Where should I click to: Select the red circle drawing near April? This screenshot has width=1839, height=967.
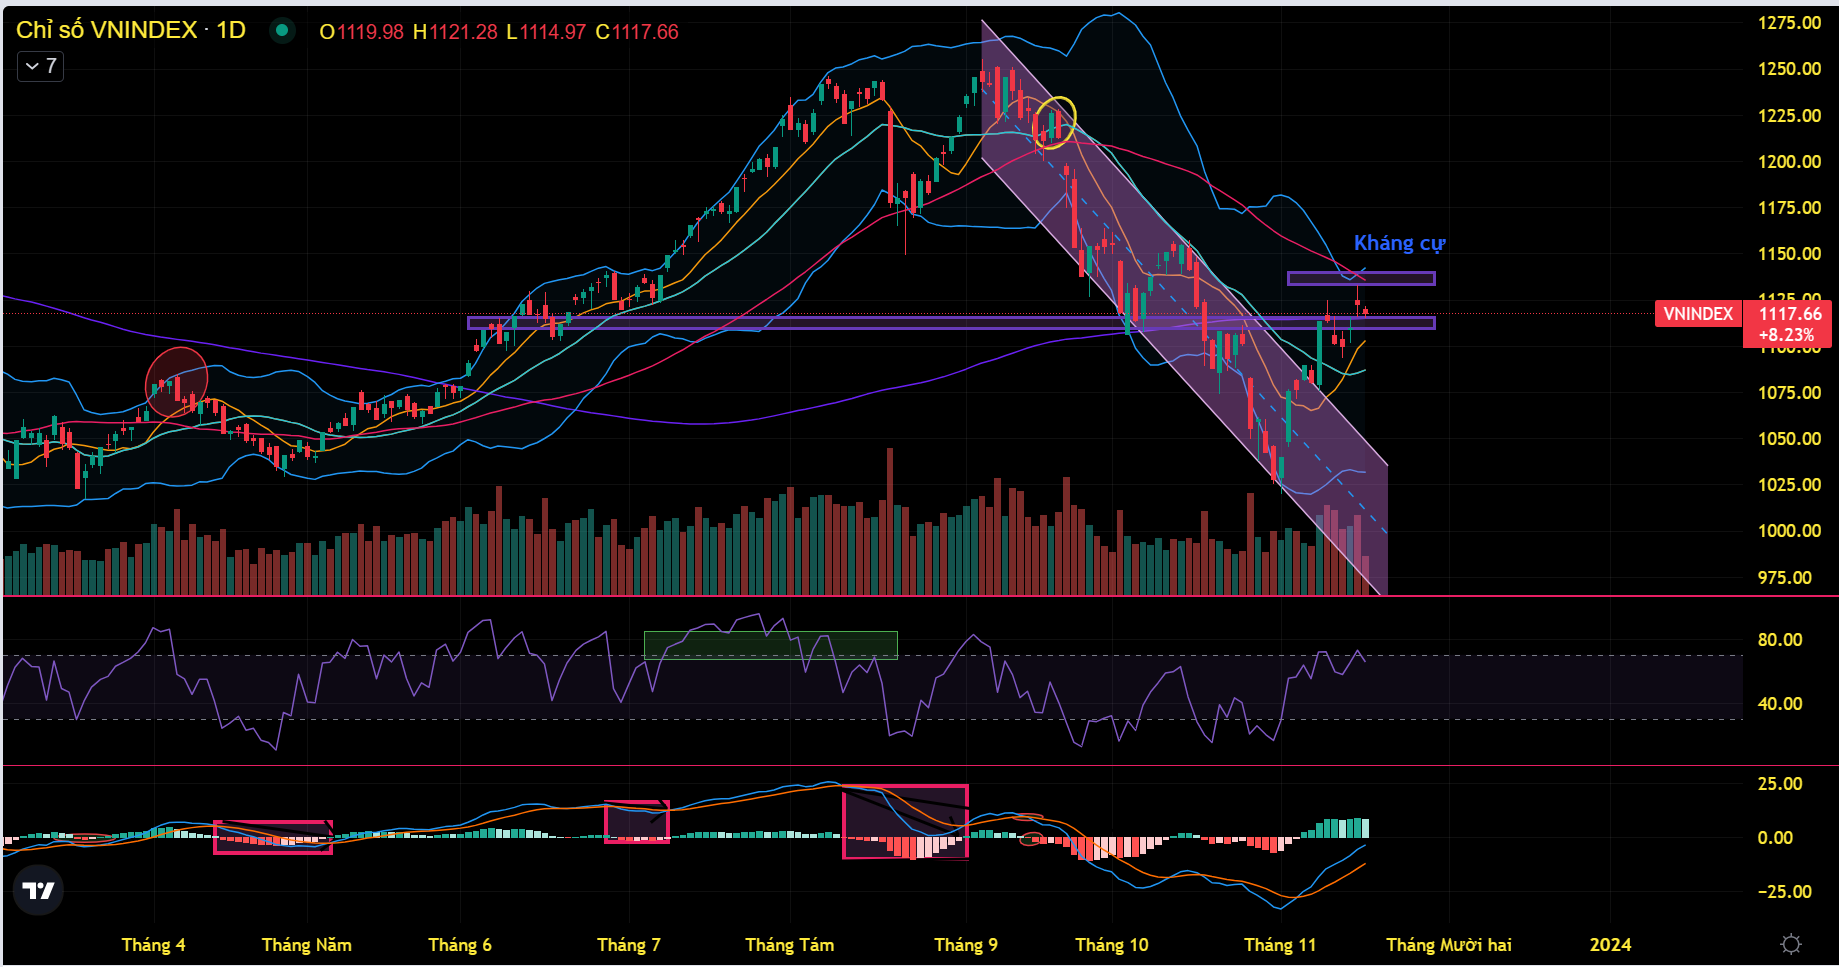tap(177, 381)
